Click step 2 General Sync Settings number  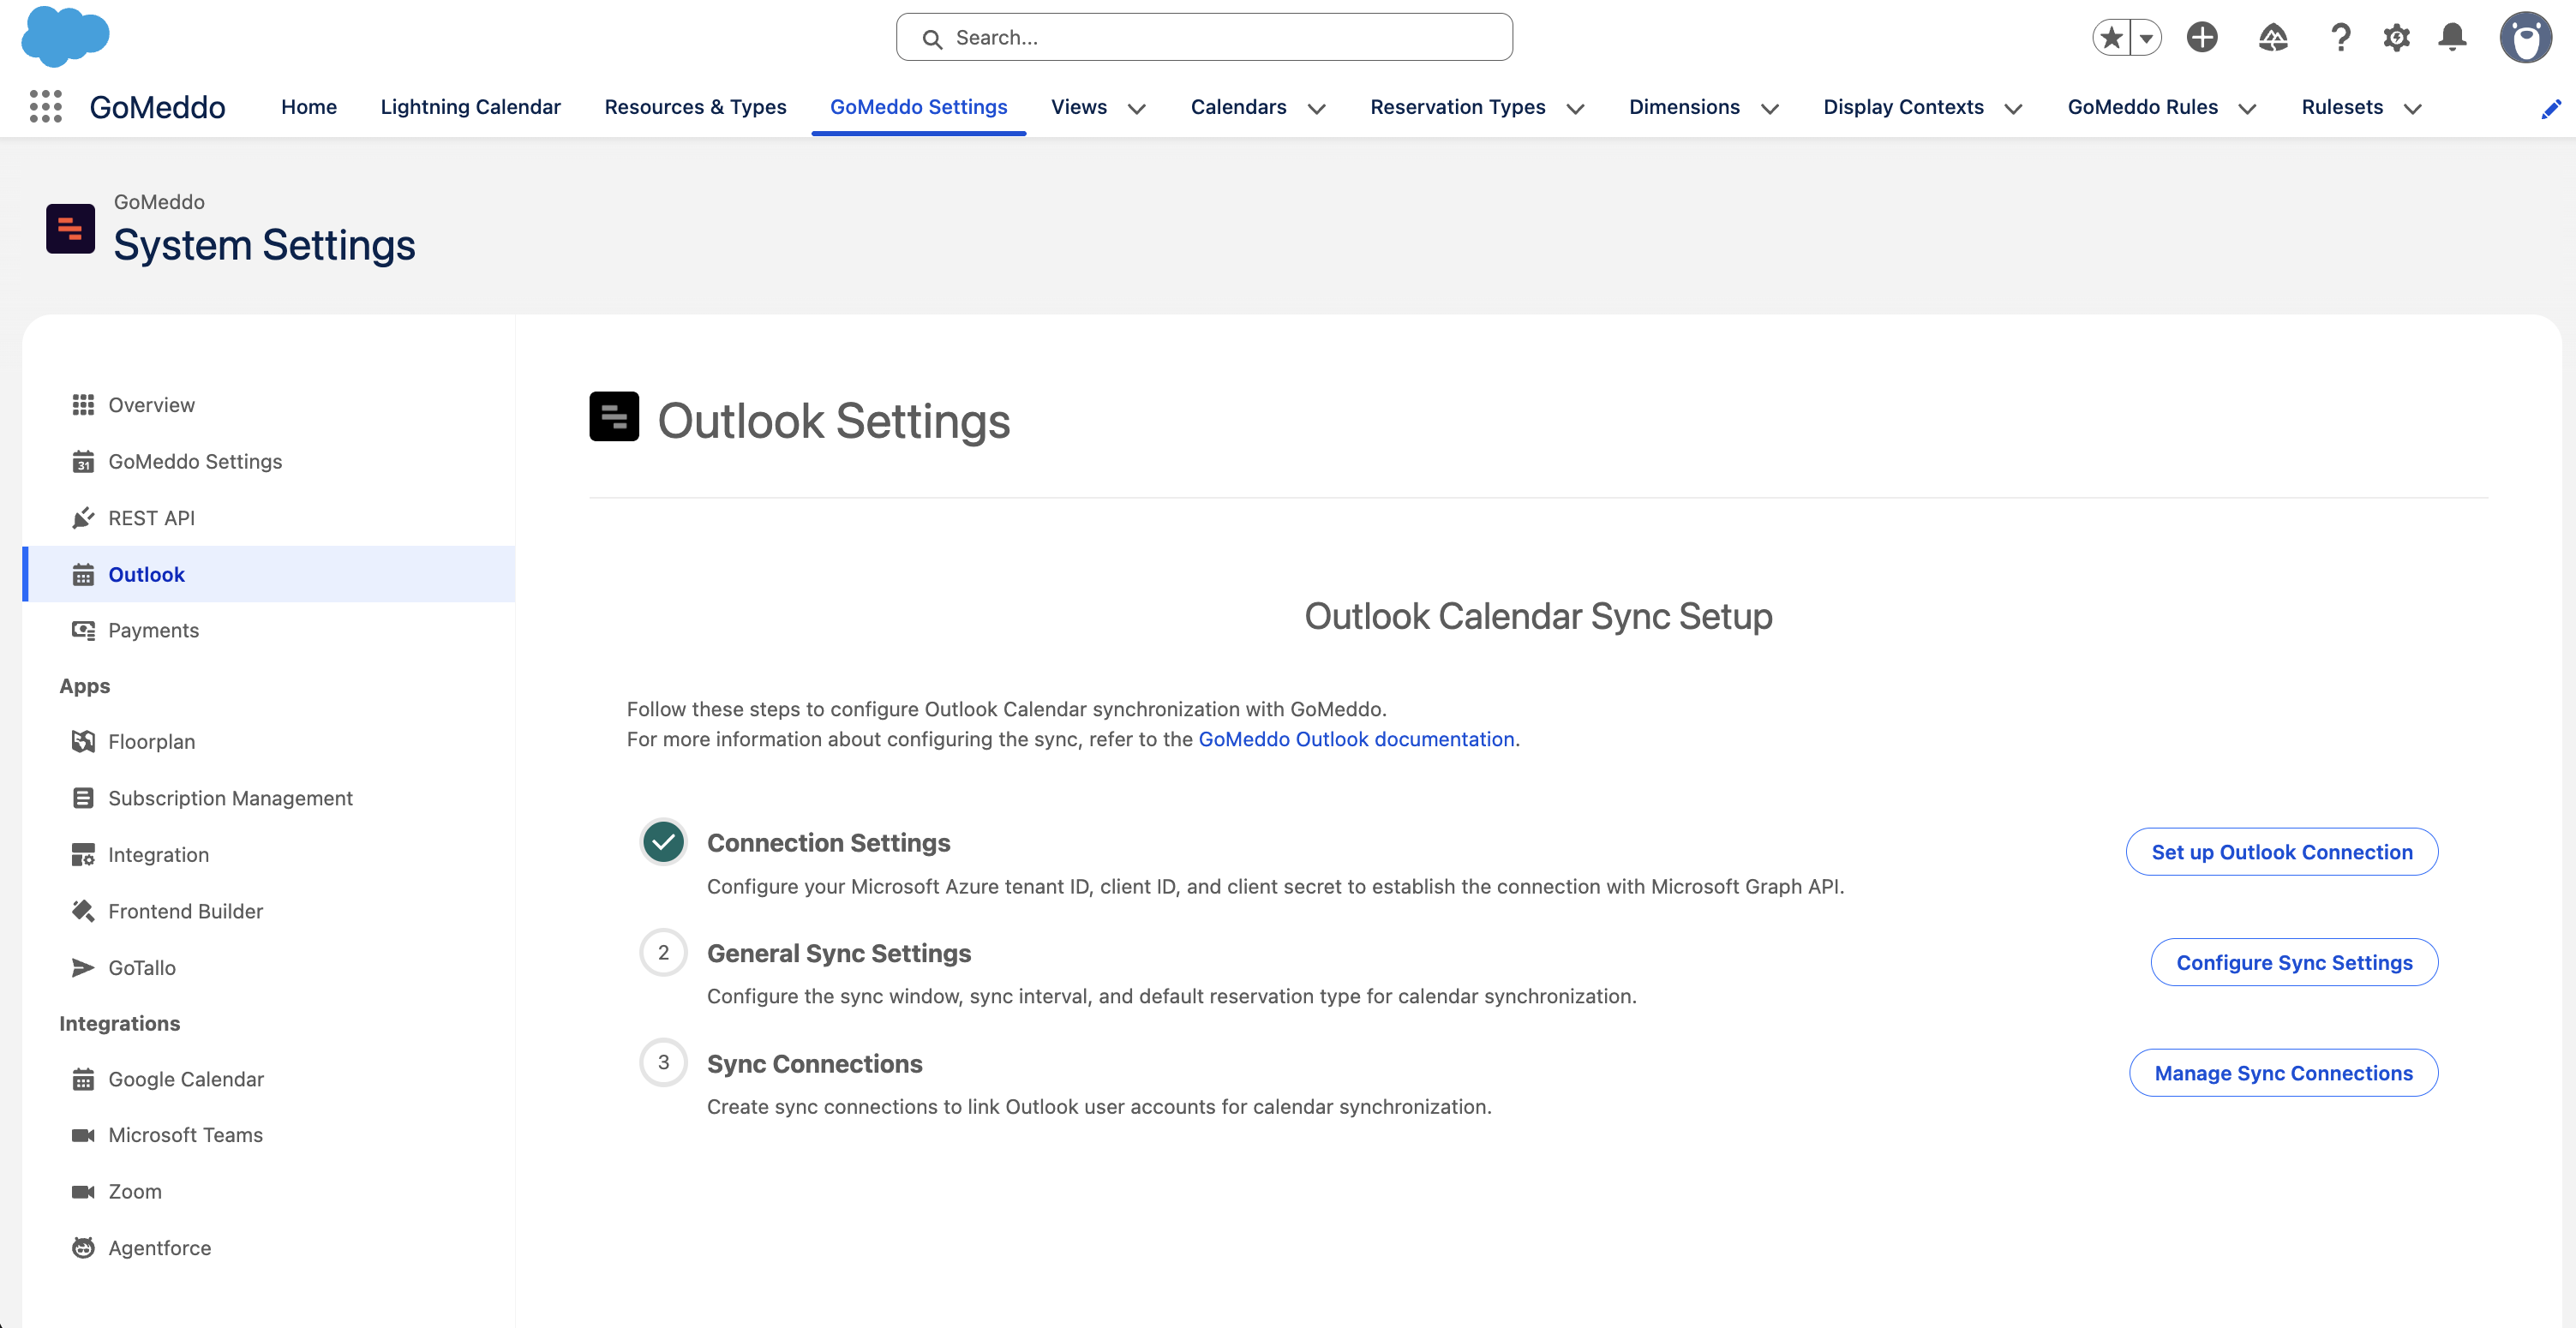click(663, 952)
